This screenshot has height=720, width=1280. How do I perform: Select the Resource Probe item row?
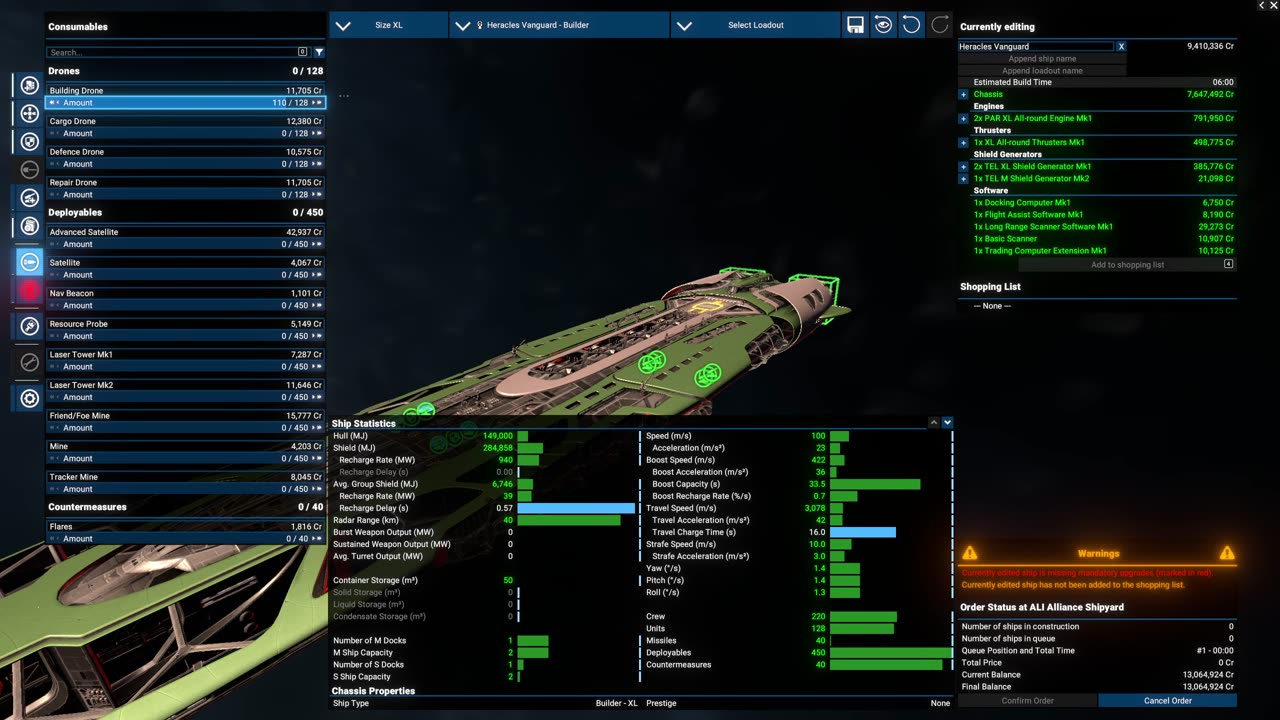point(185,324)
